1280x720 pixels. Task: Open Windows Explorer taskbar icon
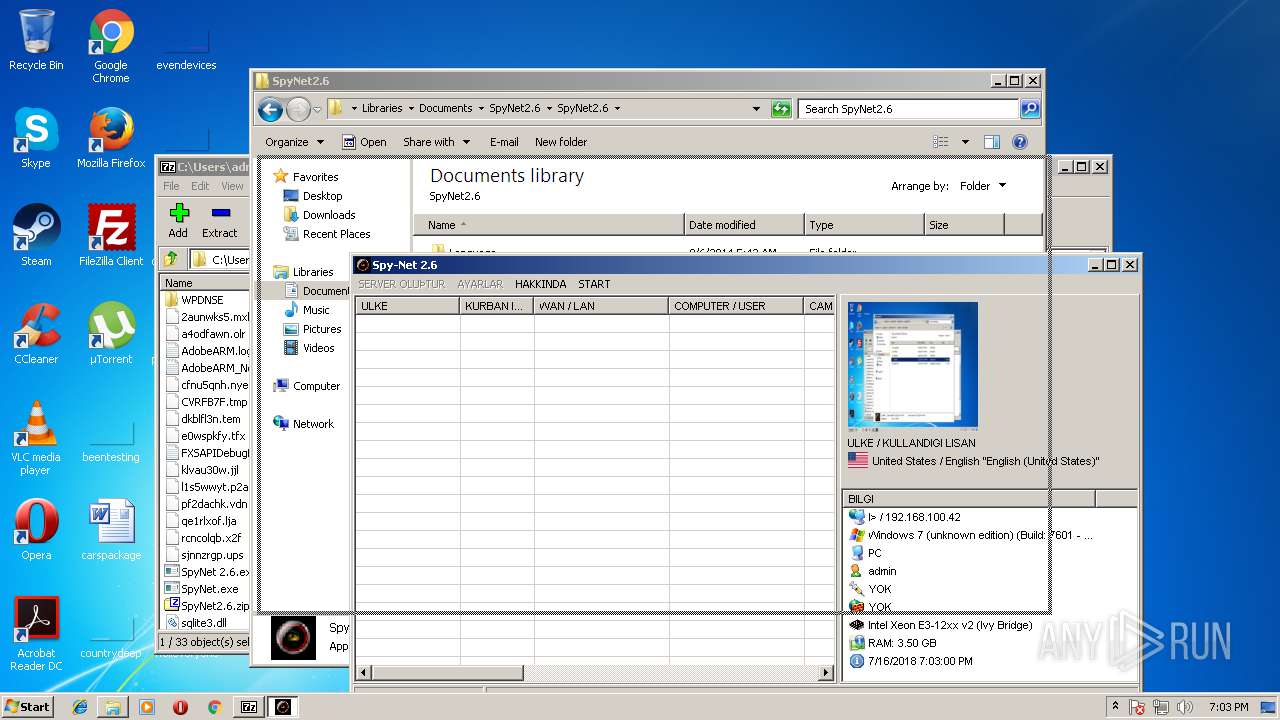[113, 707]
